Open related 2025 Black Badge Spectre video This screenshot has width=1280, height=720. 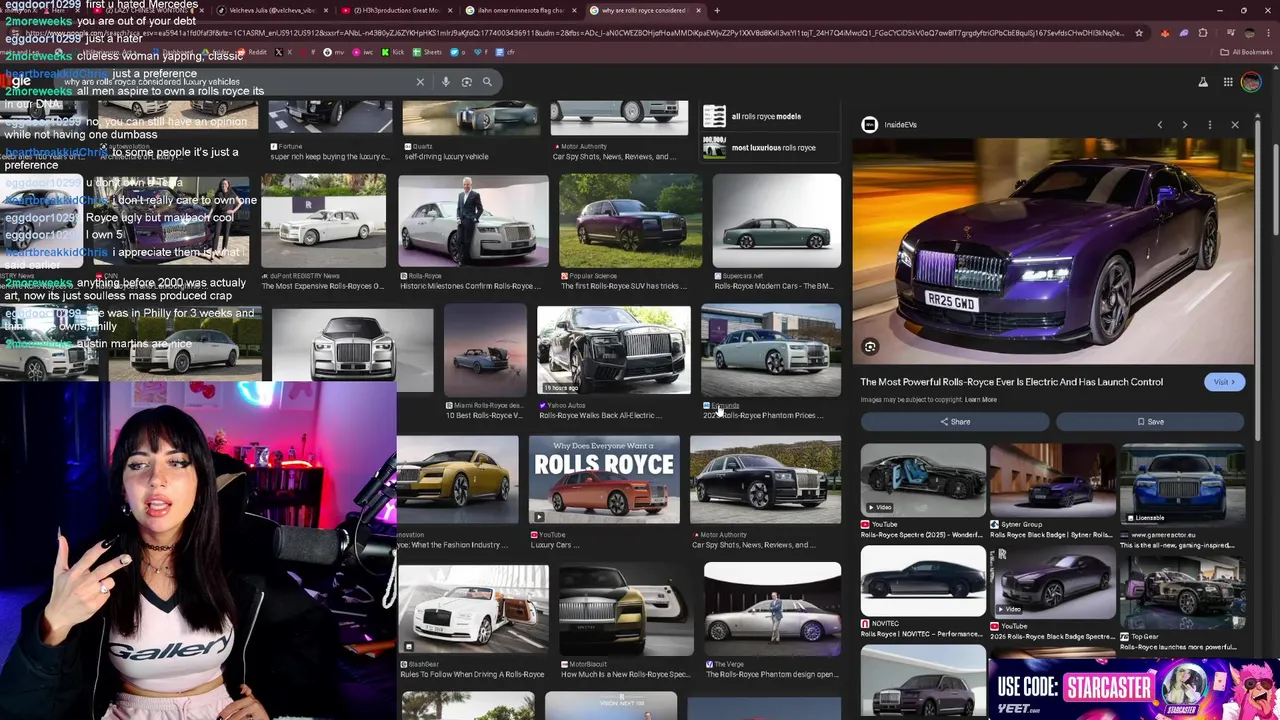[1052, 581]
